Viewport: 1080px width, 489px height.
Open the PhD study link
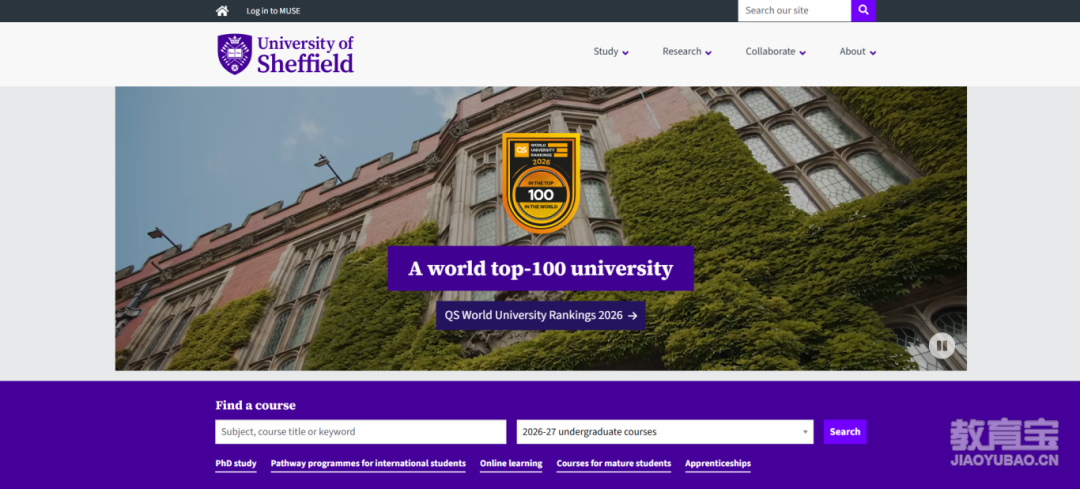pos(236,464)
